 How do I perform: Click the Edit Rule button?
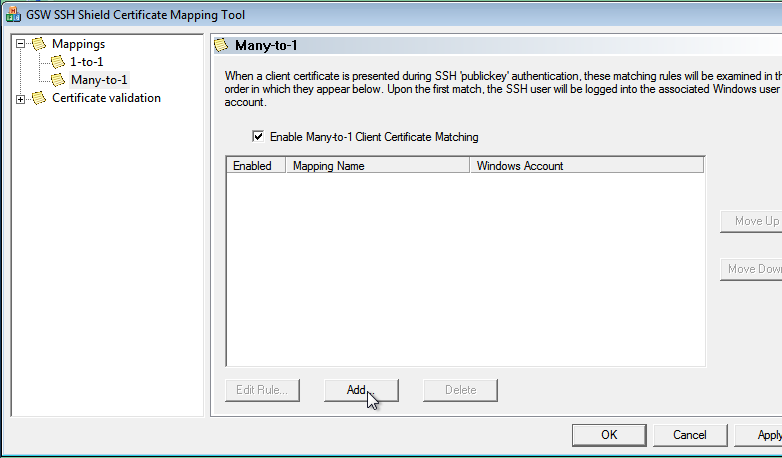(262, 390)
